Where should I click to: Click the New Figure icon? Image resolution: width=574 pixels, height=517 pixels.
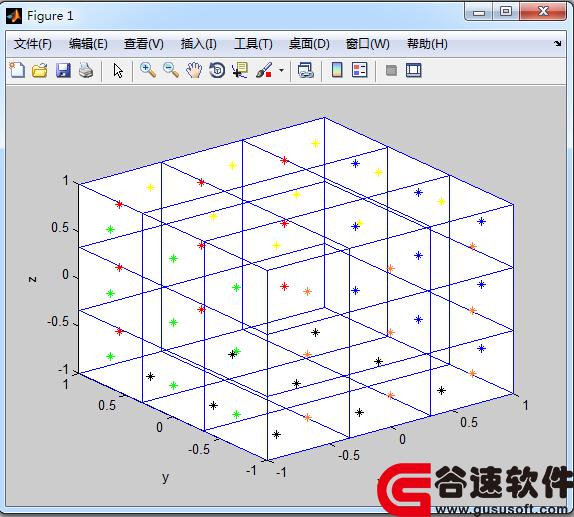17,70
